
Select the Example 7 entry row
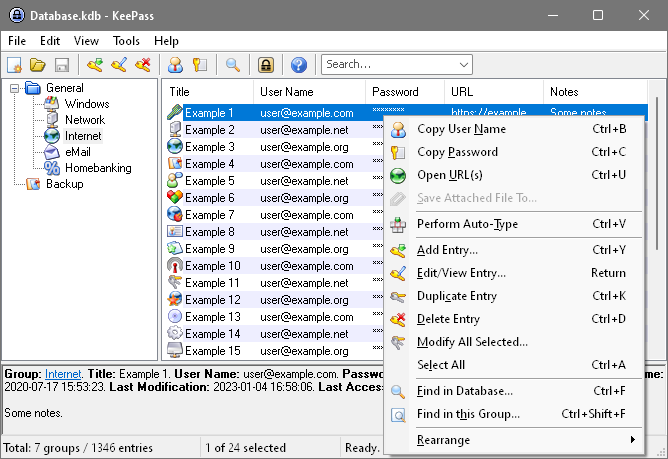[210, 215]
